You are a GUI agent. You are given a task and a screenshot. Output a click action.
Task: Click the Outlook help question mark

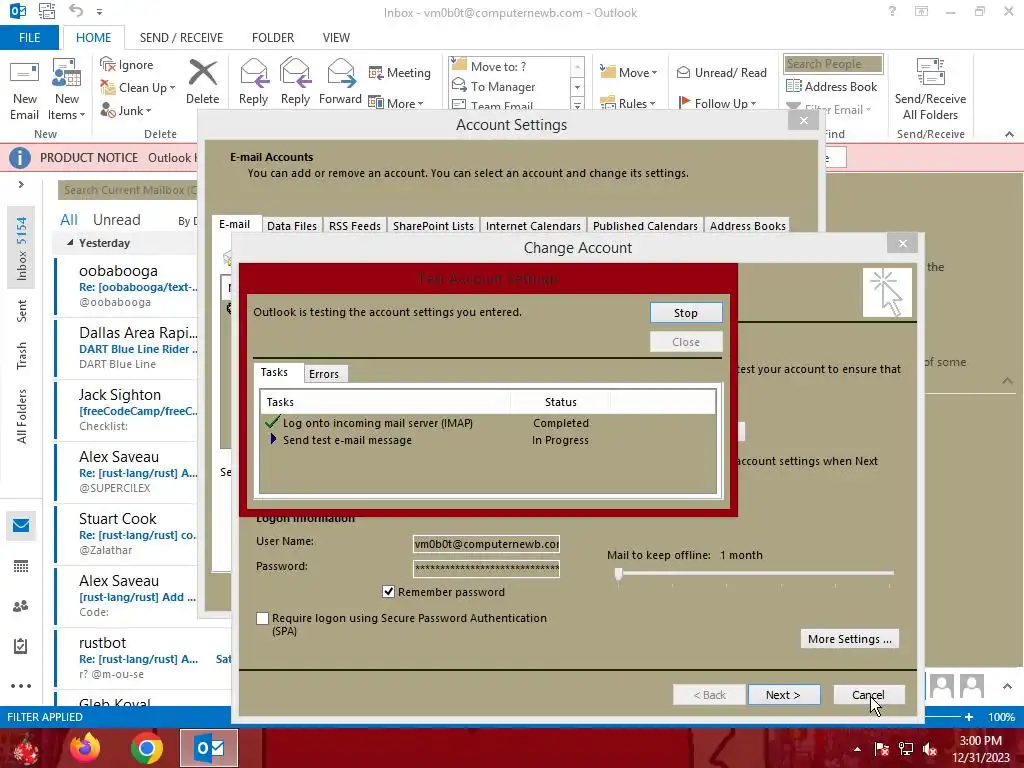(x=892, y=11)
